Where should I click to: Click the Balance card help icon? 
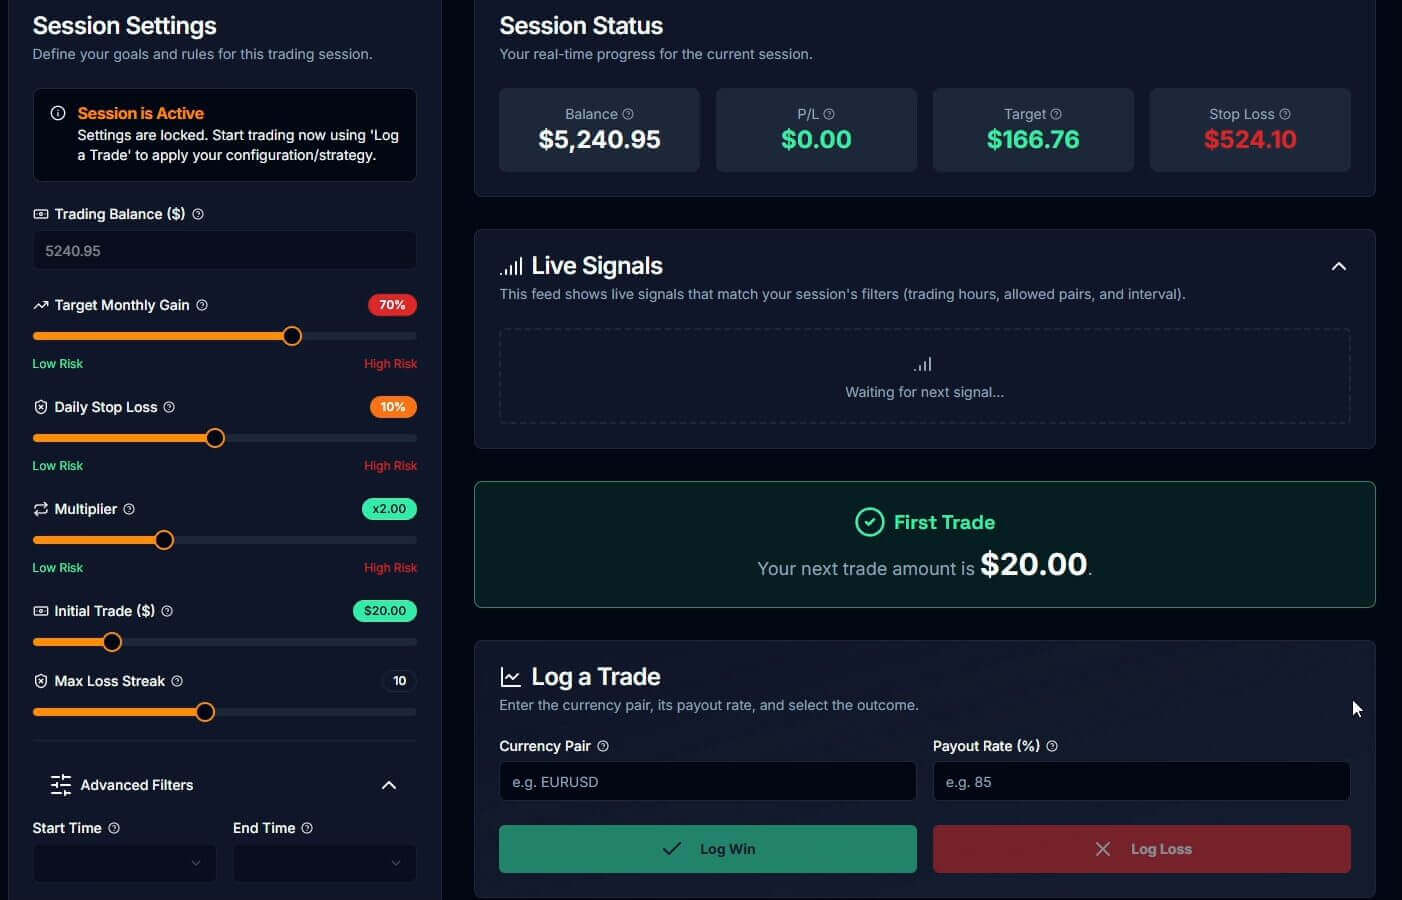click(x=628, y=114)
